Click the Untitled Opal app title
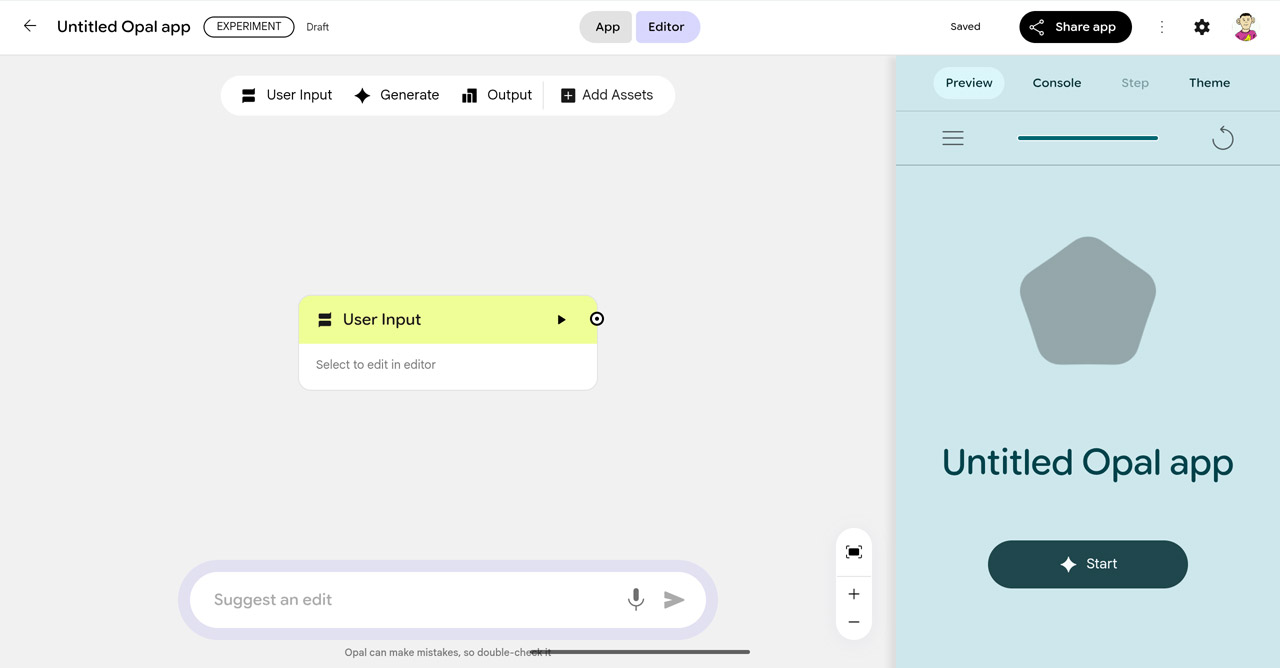 click(x=124, y=27)
